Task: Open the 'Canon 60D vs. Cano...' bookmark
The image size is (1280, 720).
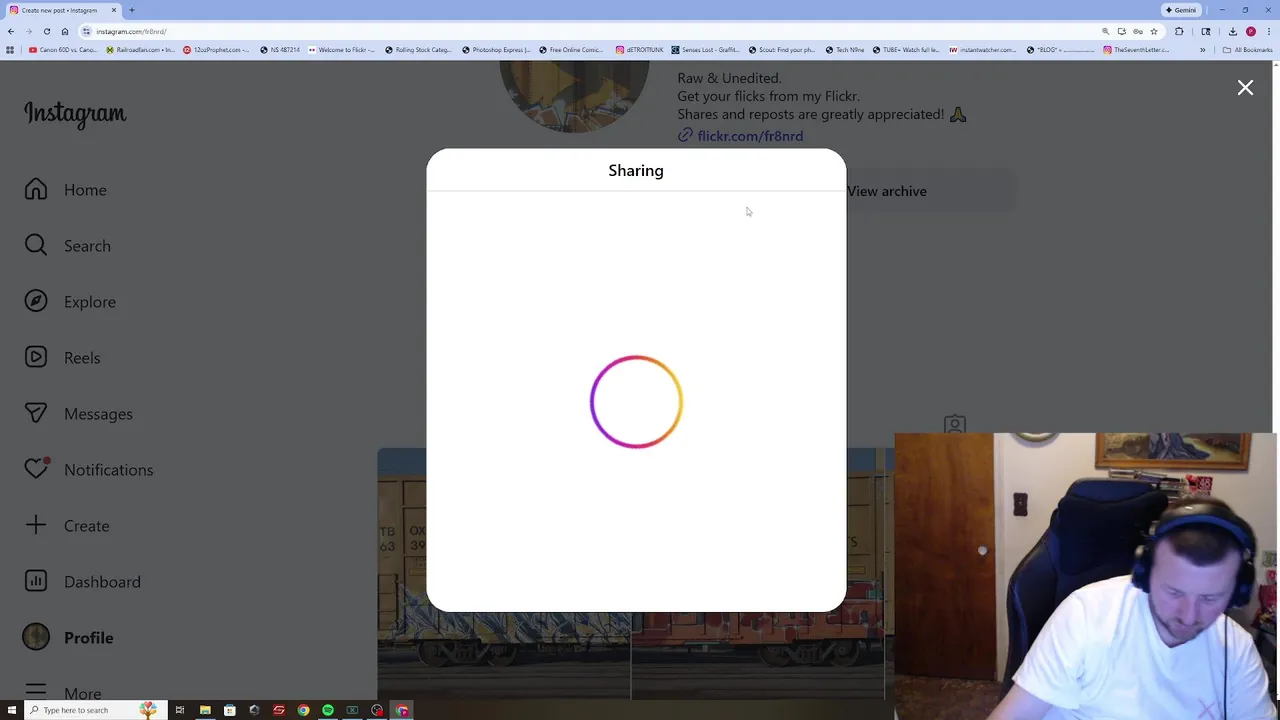Action: tap(62, 50)
